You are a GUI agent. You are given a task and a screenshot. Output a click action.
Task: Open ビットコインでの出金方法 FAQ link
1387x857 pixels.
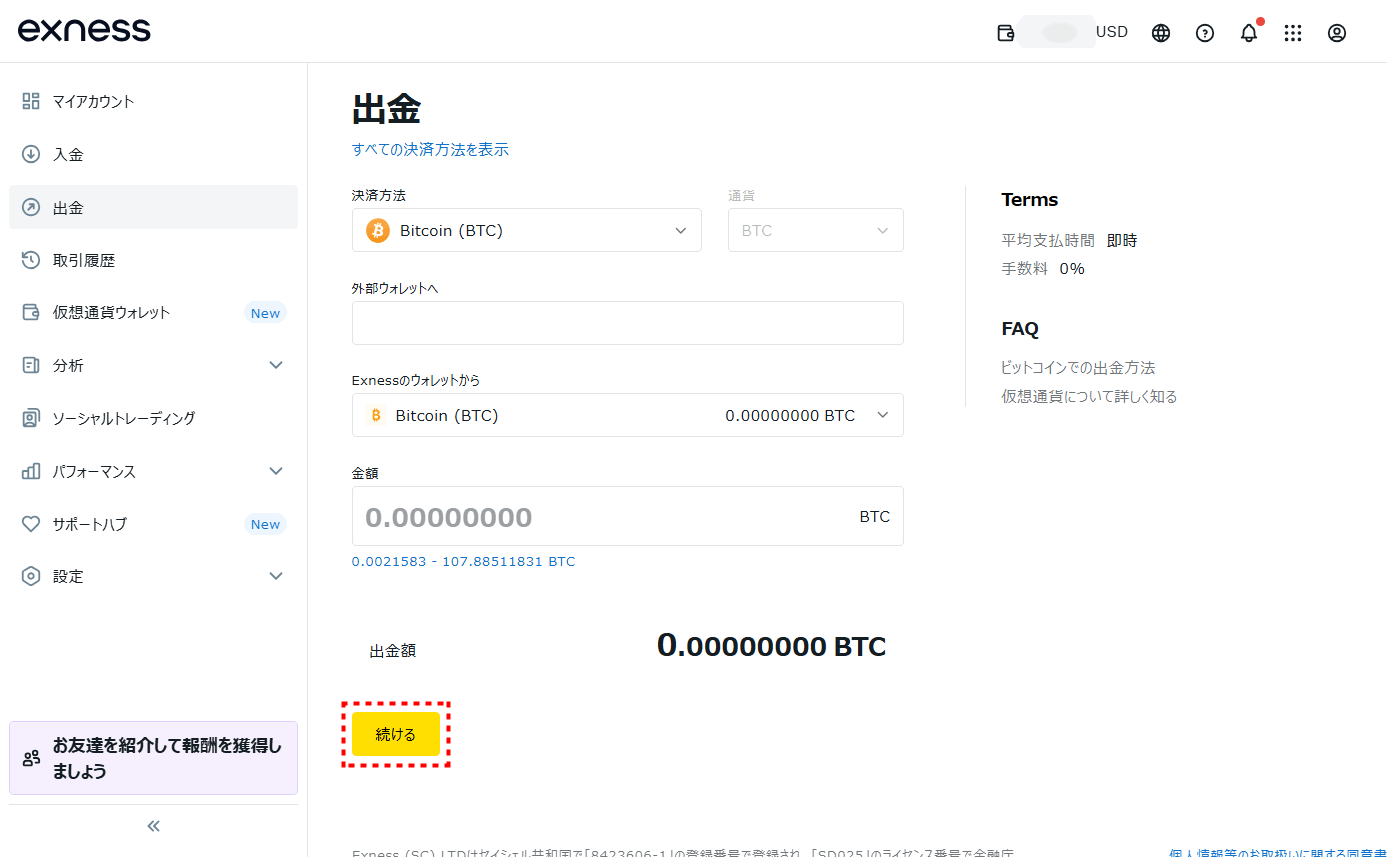pyautogui.click(x=1078, y=367)
